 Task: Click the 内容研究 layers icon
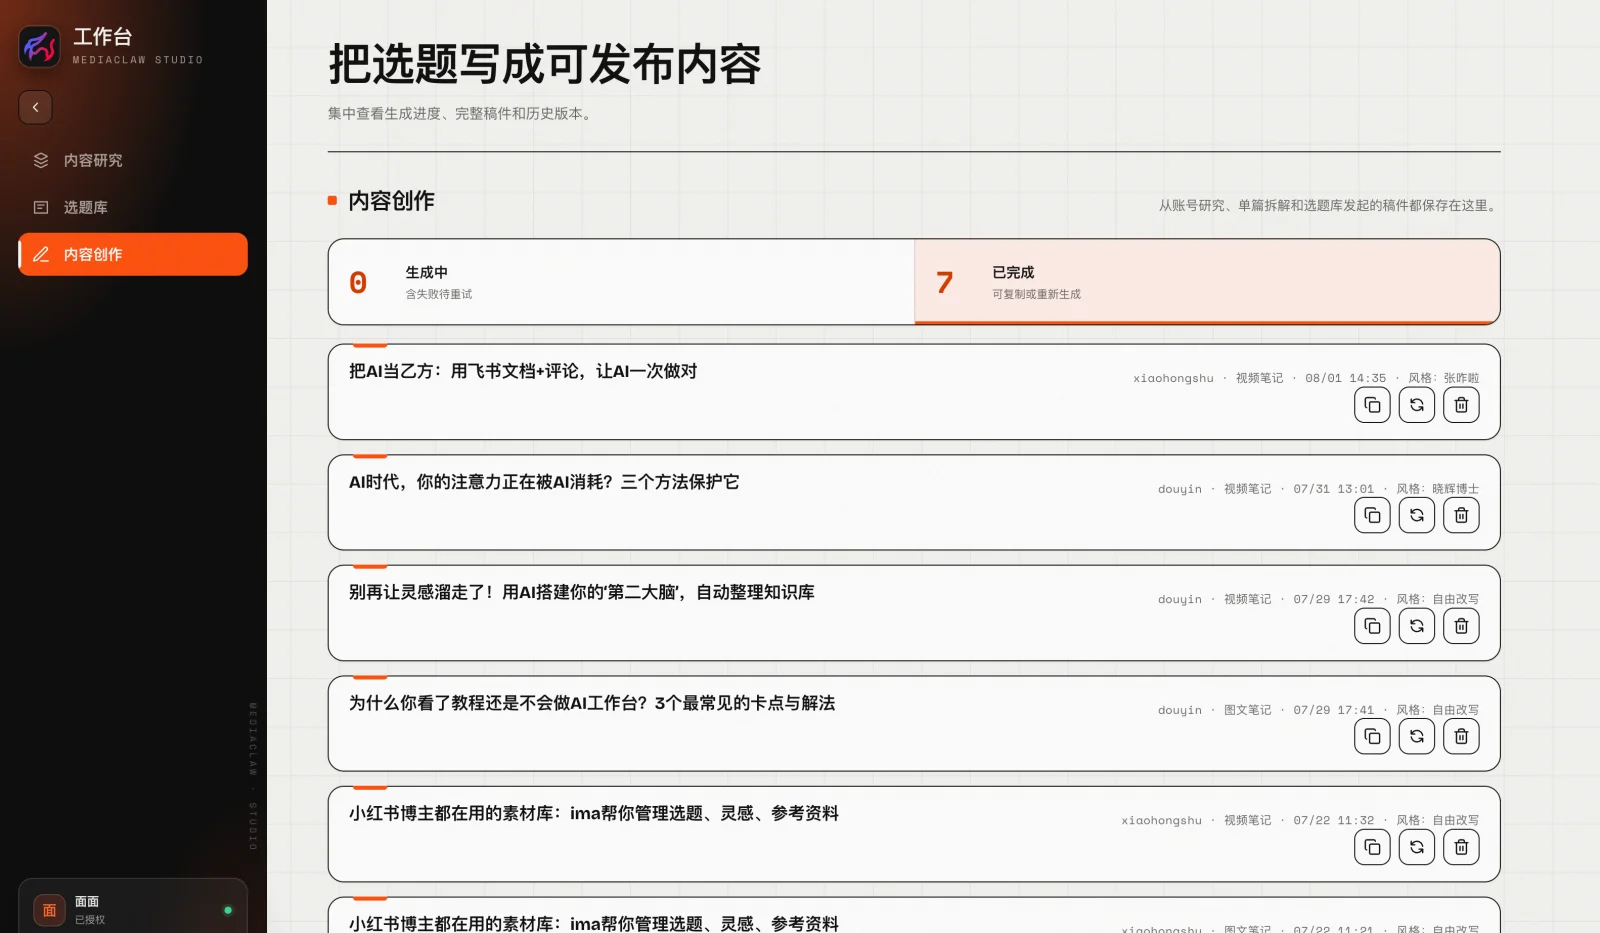[41, 160]
